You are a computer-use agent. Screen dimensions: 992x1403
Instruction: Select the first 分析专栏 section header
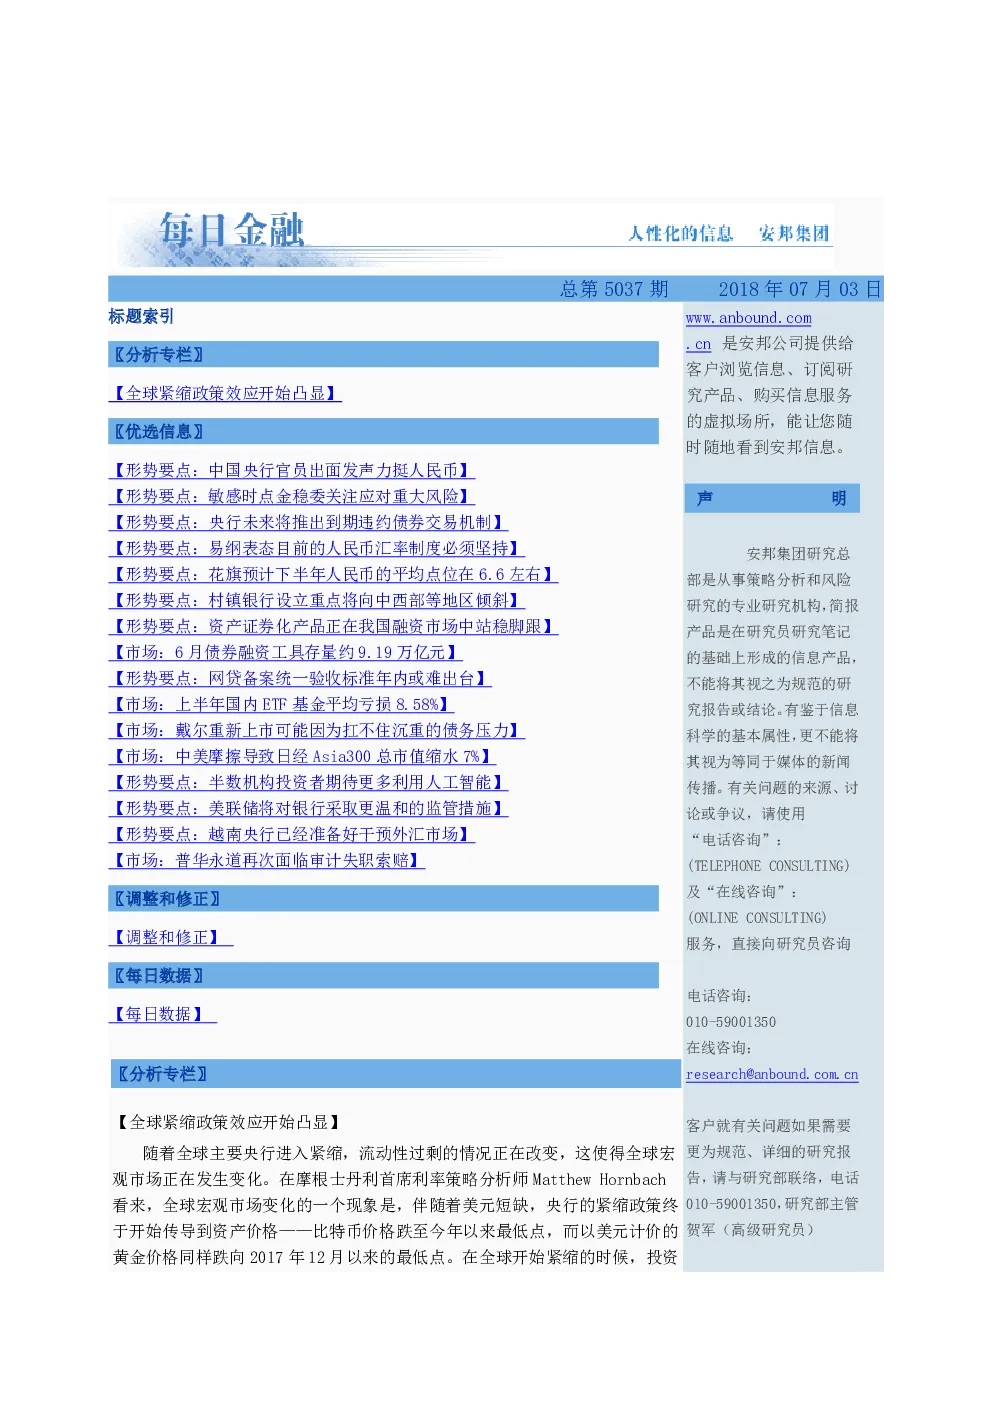[x=383, y=354]
